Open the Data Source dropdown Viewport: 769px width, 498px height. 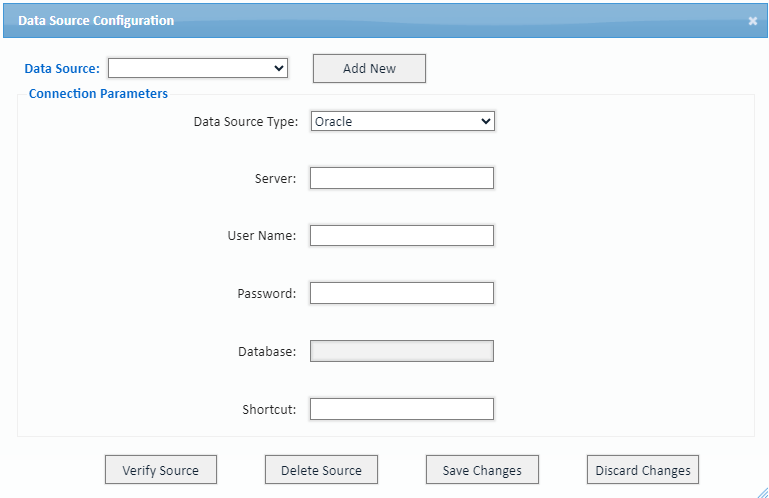point(198,68)
